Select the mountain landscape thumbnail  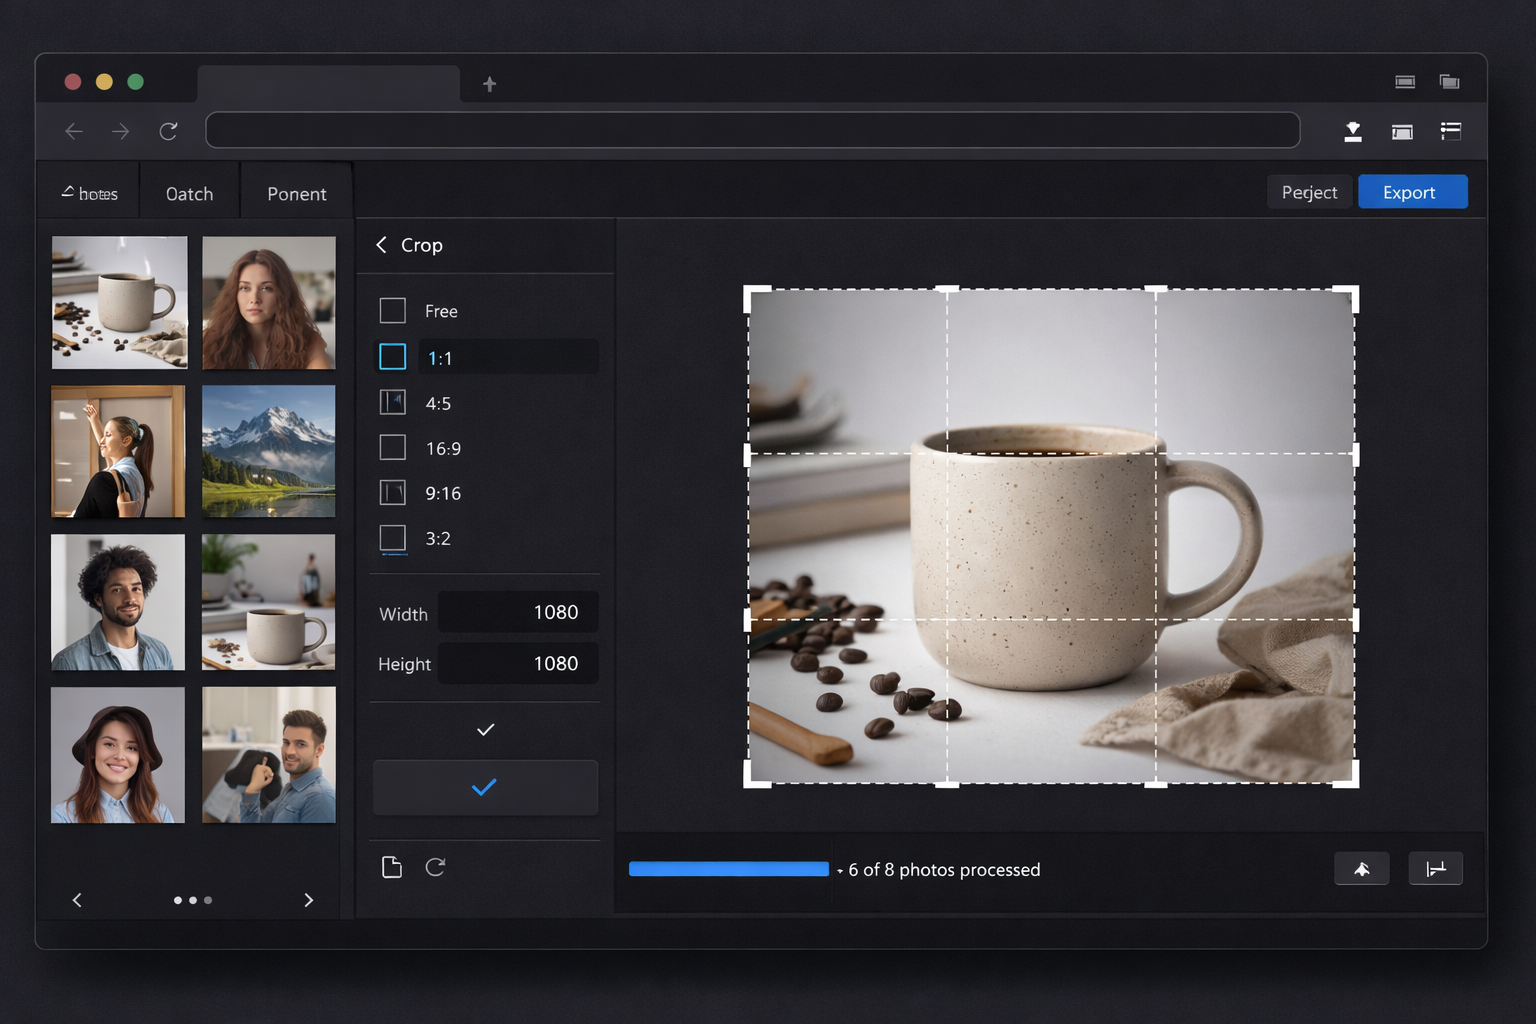268,451
